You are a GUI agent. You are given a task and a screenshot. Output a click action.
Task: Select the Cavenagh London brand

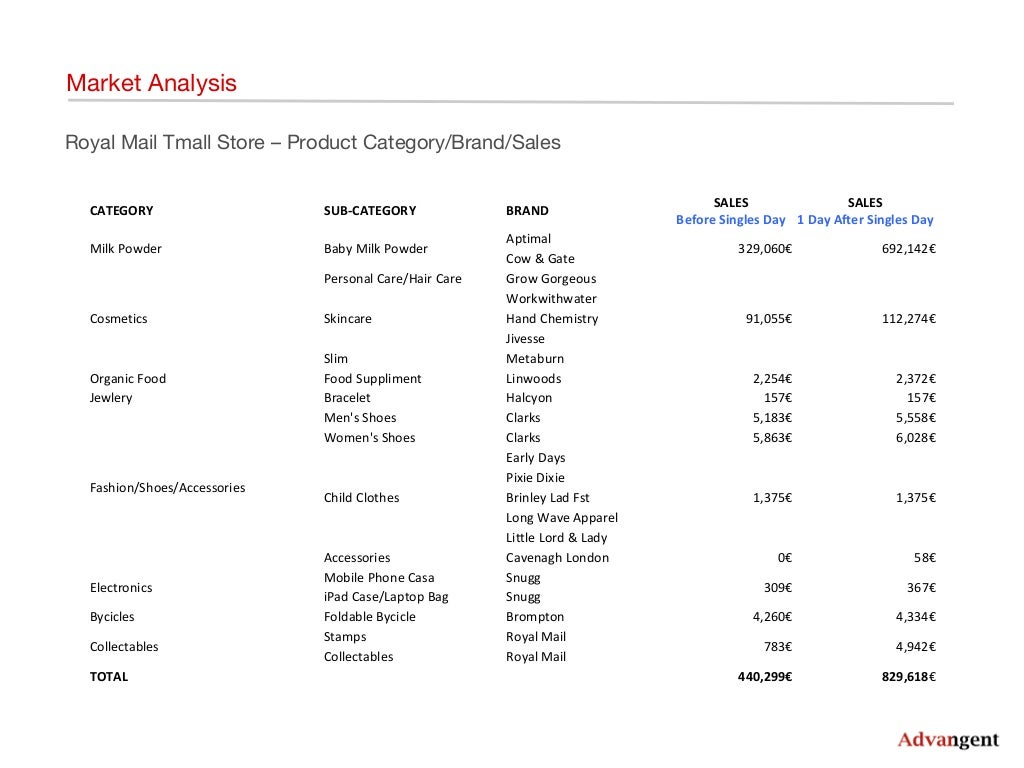pos(557,558)
